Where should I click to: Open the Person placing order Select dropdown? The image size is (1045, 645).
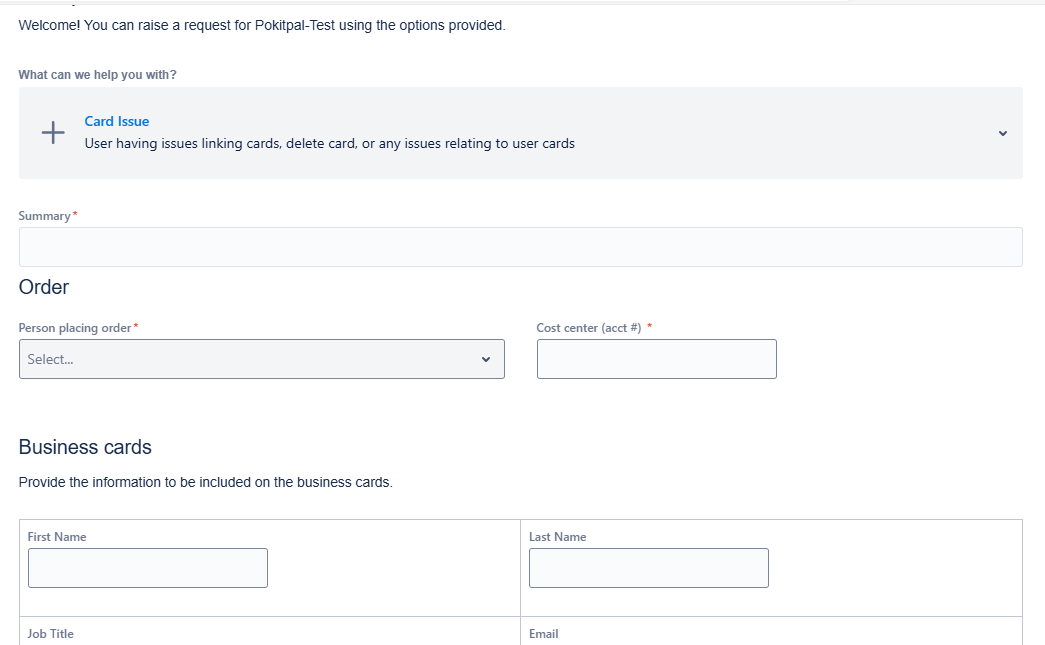coord(262,359)
